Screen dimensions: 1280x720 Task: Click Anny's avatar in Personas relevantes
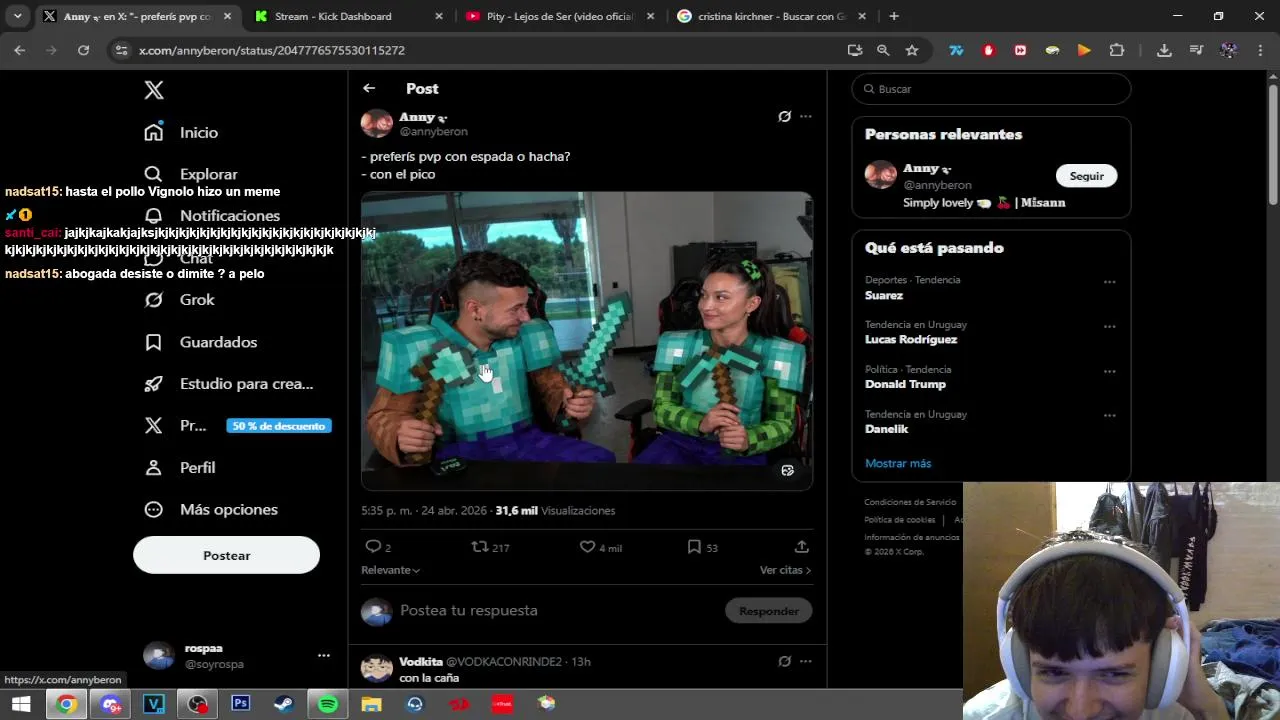(x=881, y=176)
